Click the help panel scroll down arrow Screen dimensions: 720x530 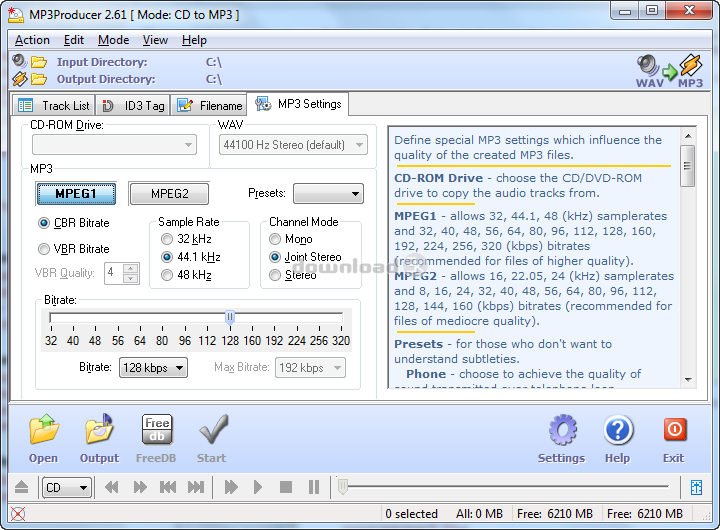(688, 379)
